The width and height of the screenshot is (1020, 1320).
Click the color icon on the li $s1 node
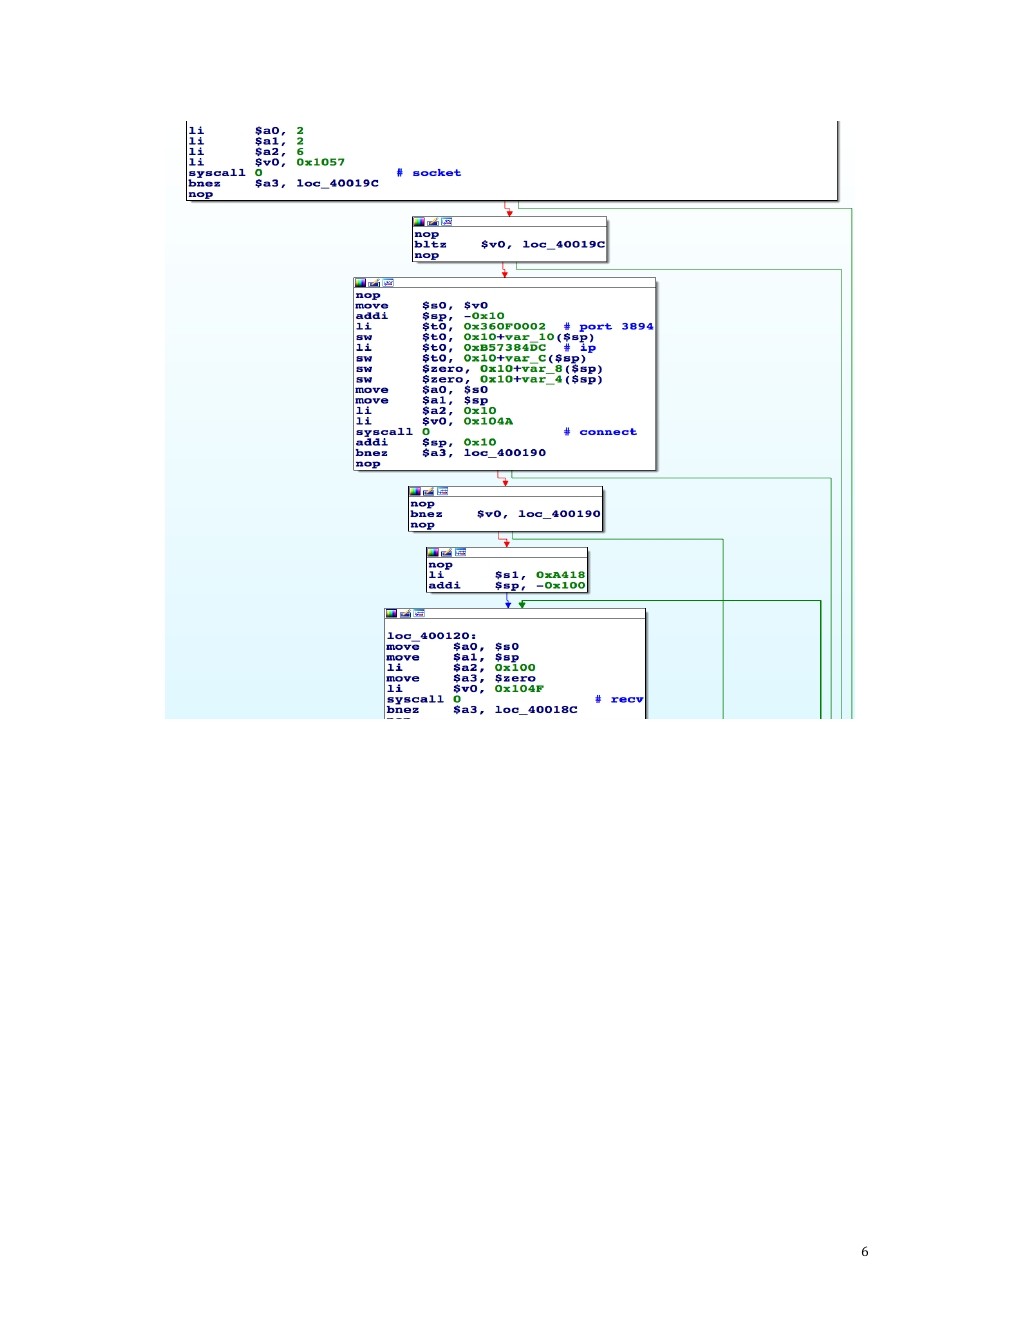(433, 552)
